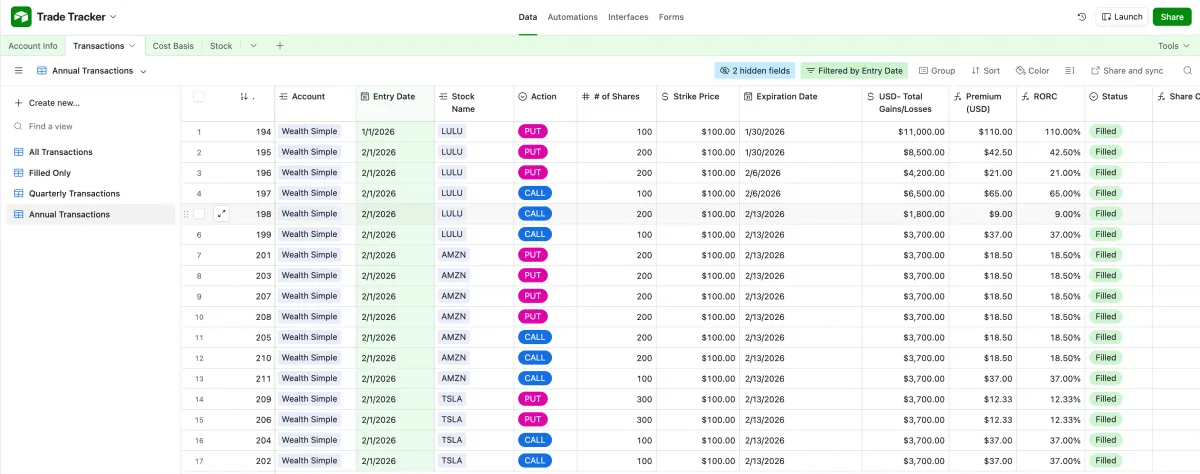Viewport: 1200px width, 474px height.
Task: Tick the select-all checkbox in header
Action: tap(199, 97)
